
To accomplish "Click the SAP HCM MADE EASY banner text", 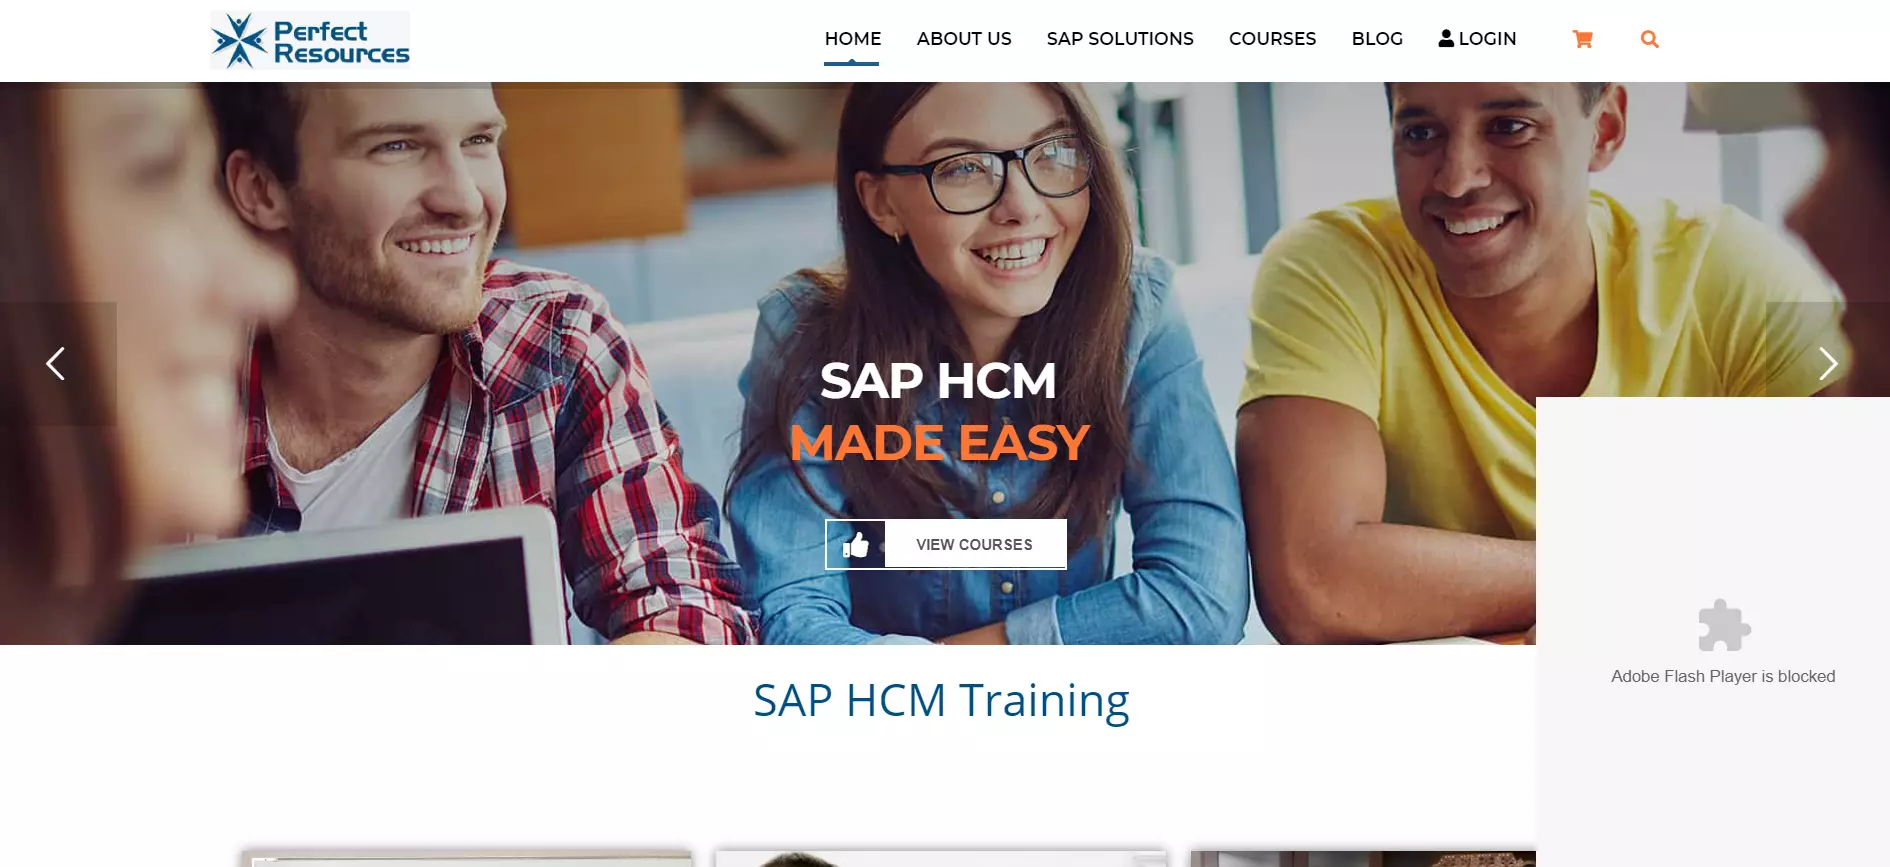I will coord(939,411).
